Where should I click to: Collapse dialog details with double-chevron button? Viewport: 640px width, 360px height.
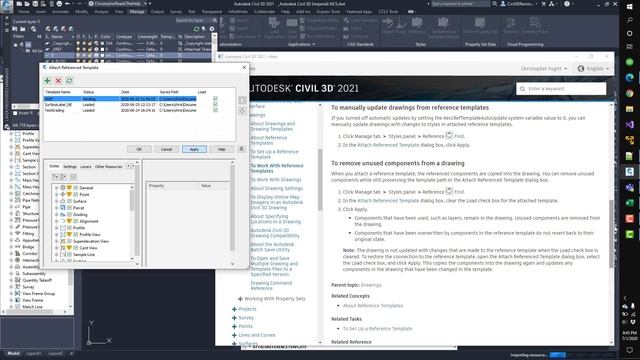tap(241, 149)
